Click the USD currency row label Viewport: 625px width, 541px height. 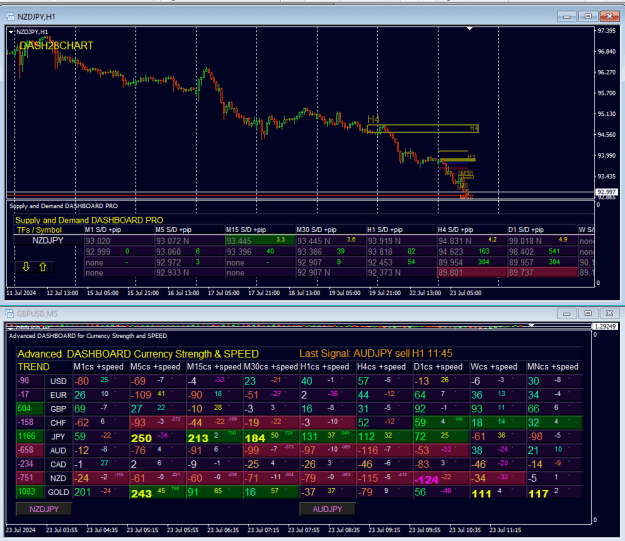pyautogui.click(x=58, y=381)
